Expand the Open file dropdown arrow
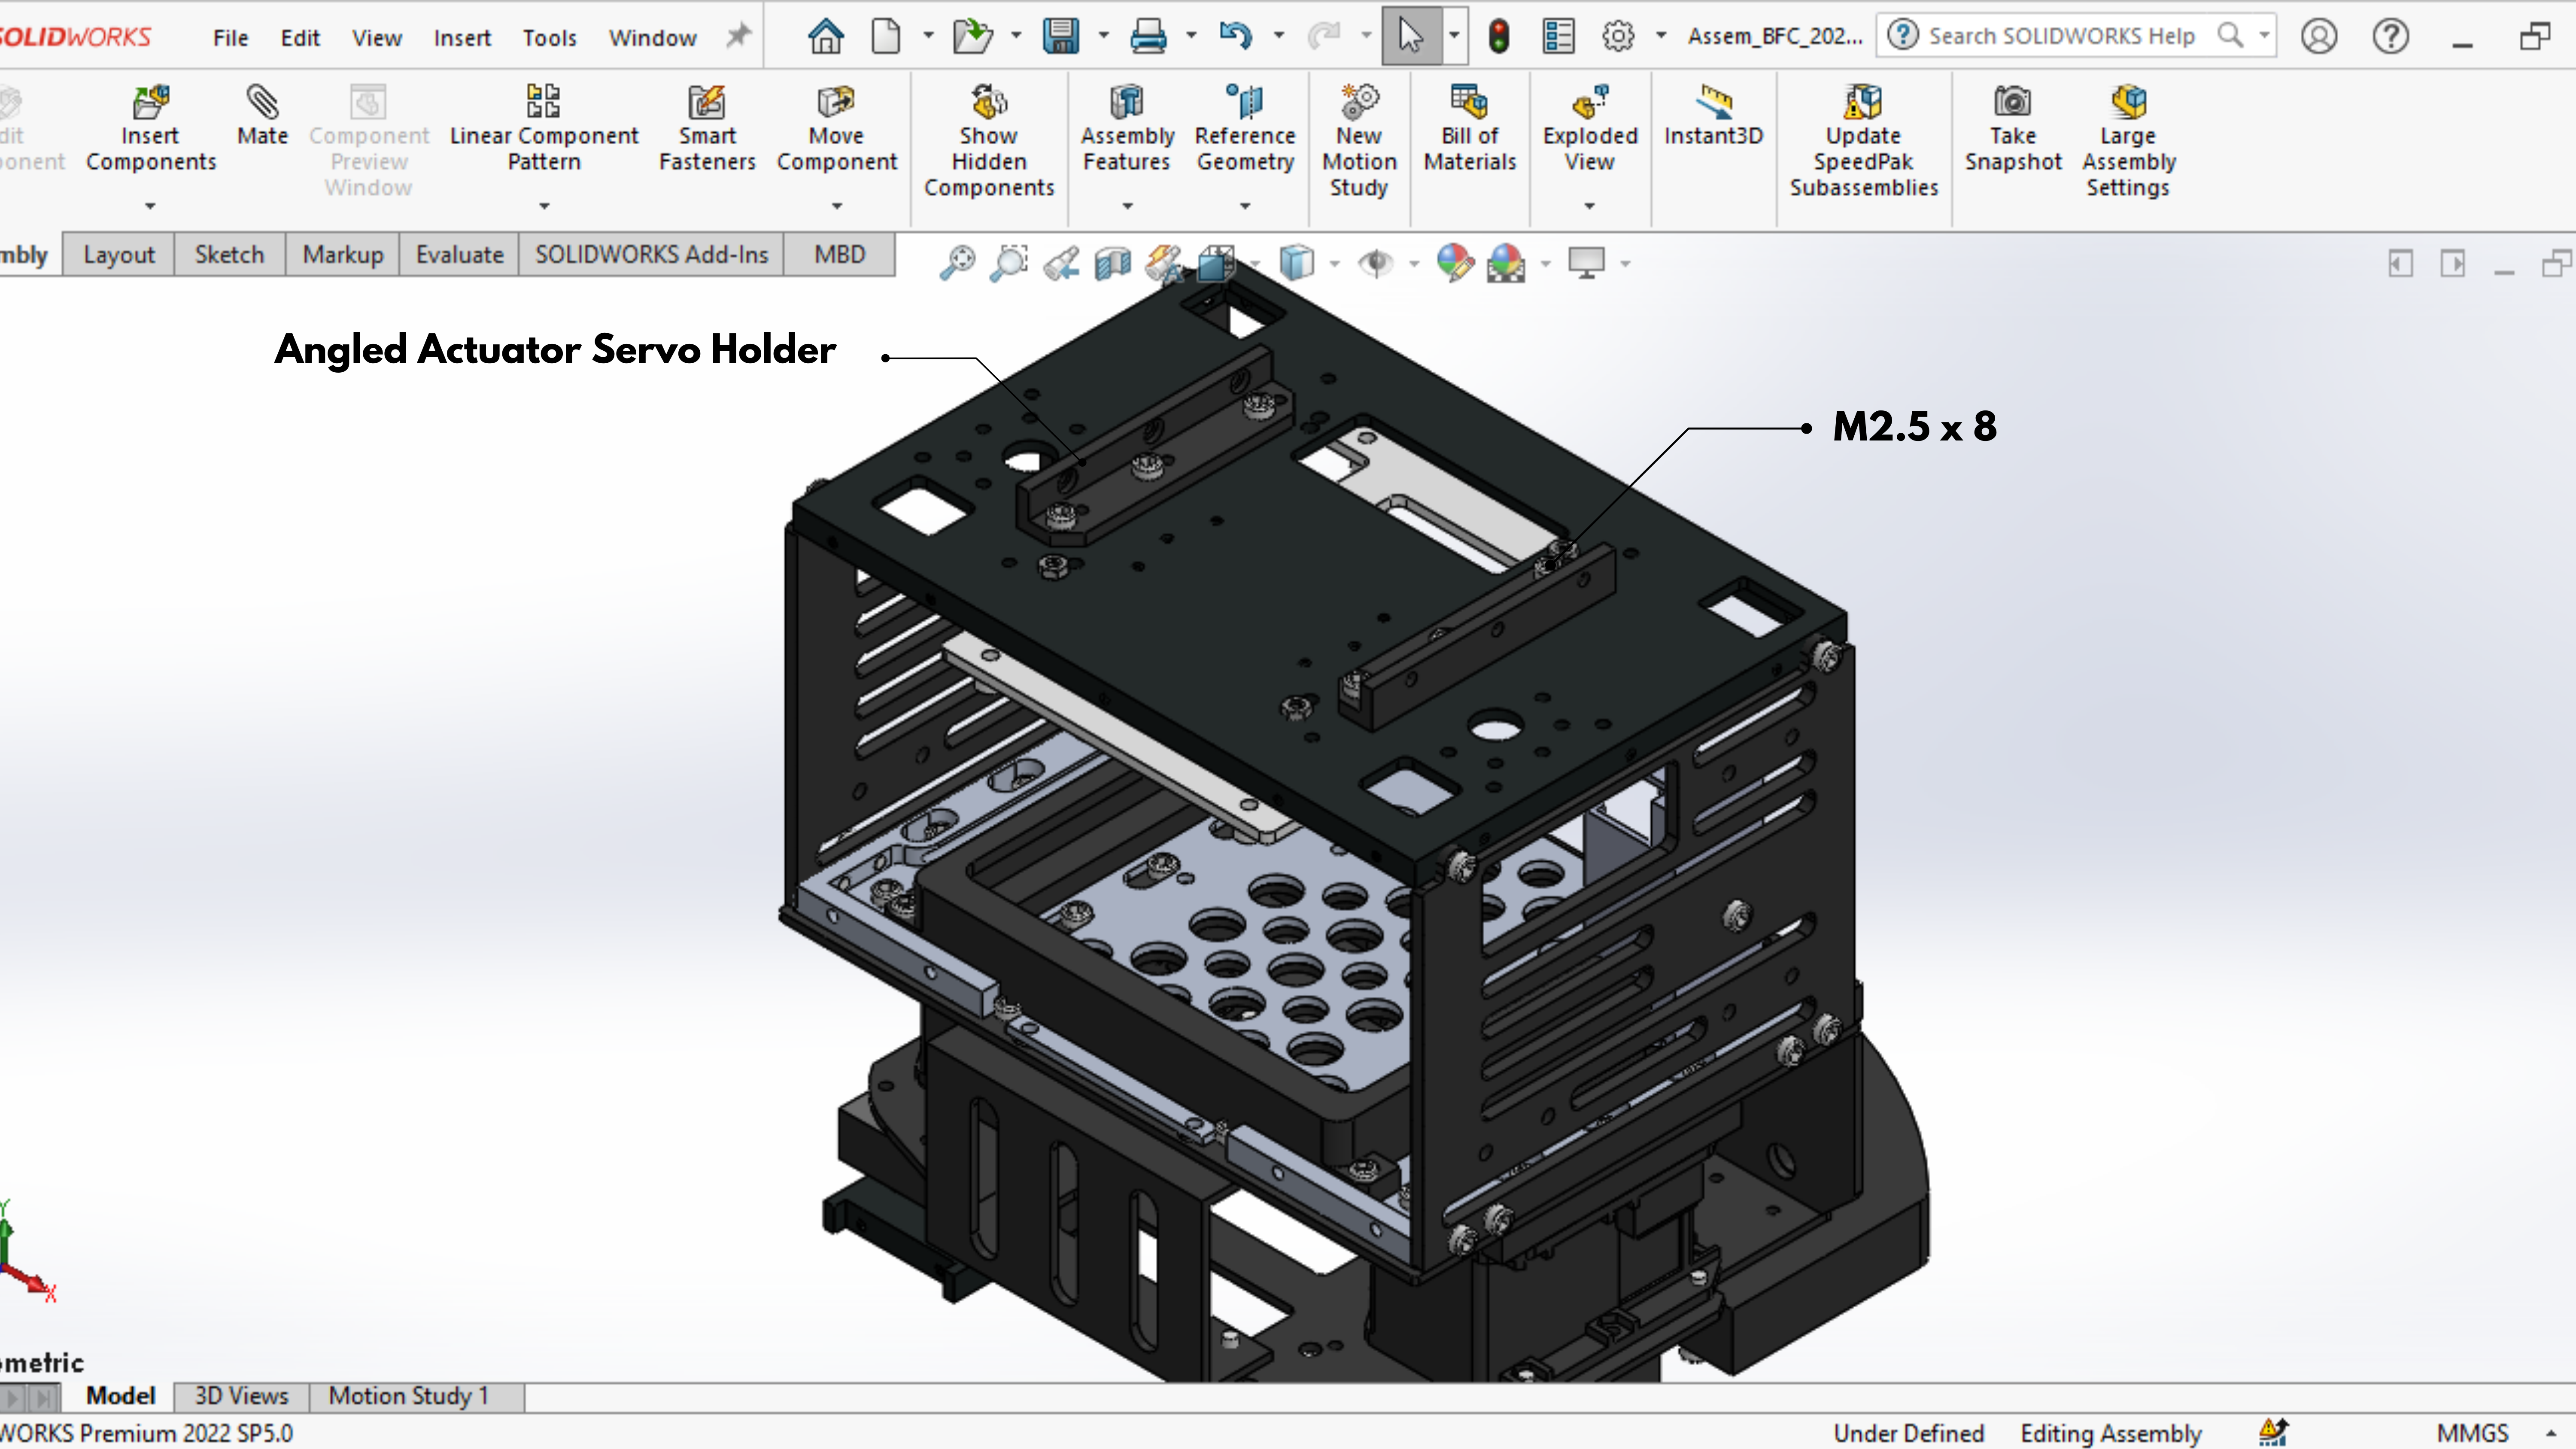2576x1449 pixels. pos(1016,36)
